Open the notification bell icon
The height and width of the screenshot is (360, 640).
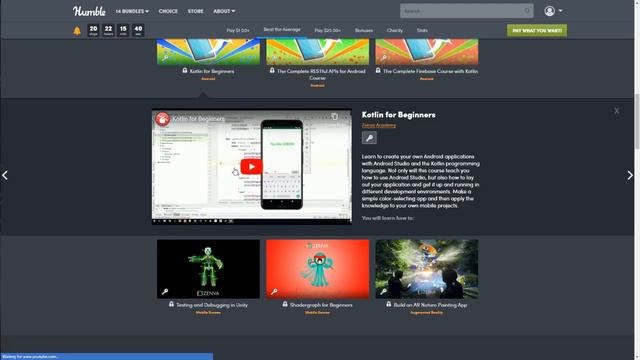tap(77, 31)
